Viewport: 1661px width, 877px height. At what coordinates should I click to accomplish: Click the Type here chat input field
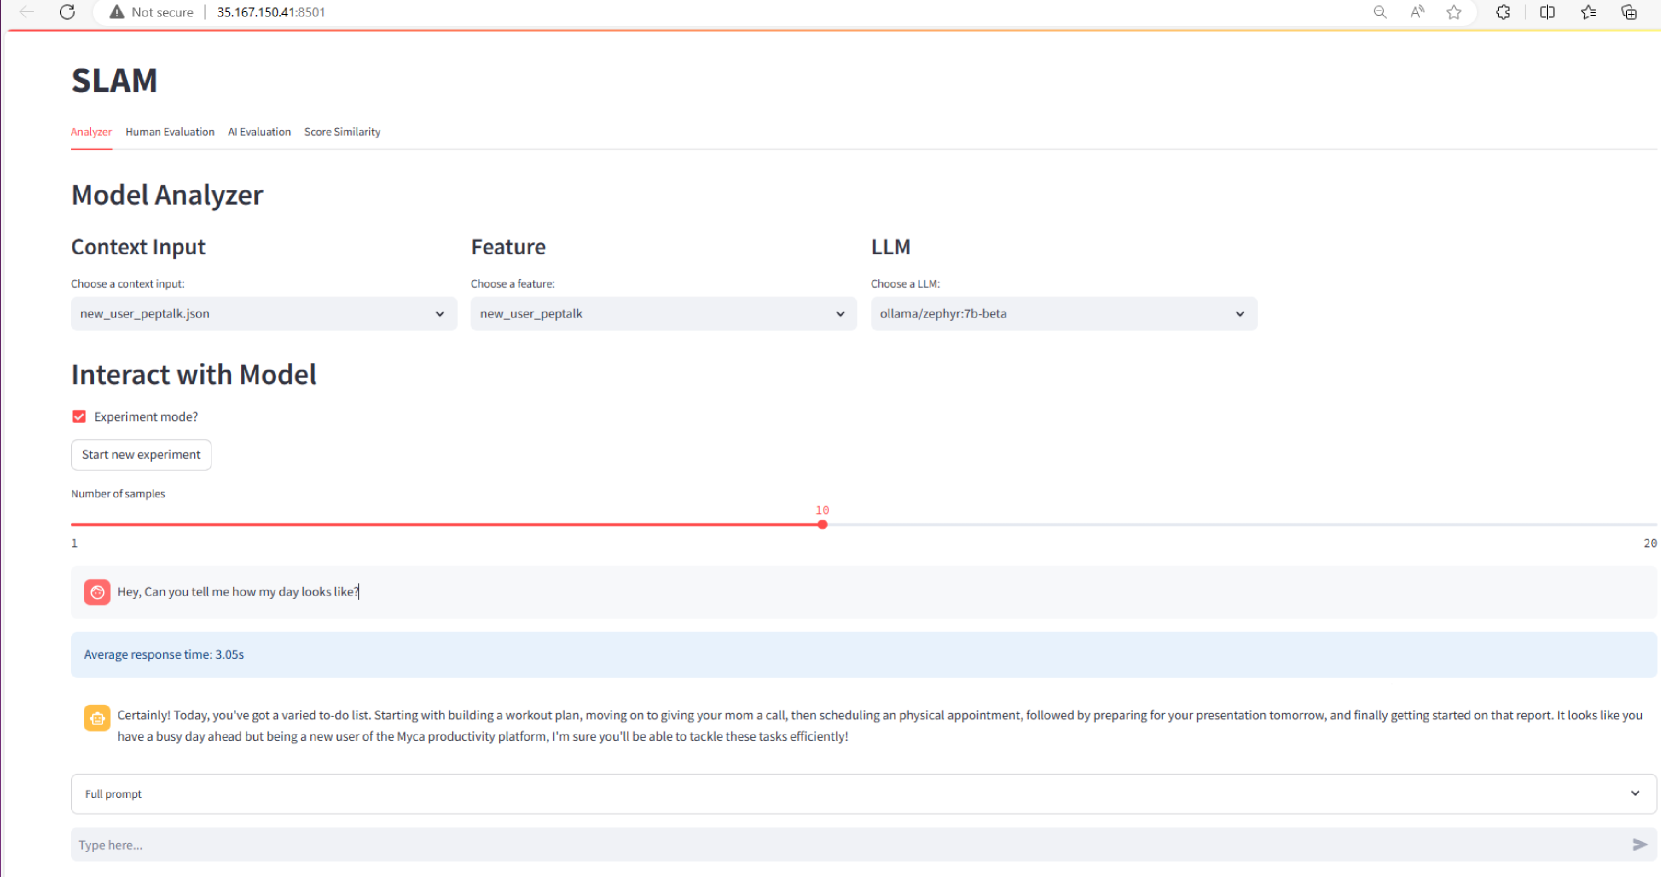point(850,845)
